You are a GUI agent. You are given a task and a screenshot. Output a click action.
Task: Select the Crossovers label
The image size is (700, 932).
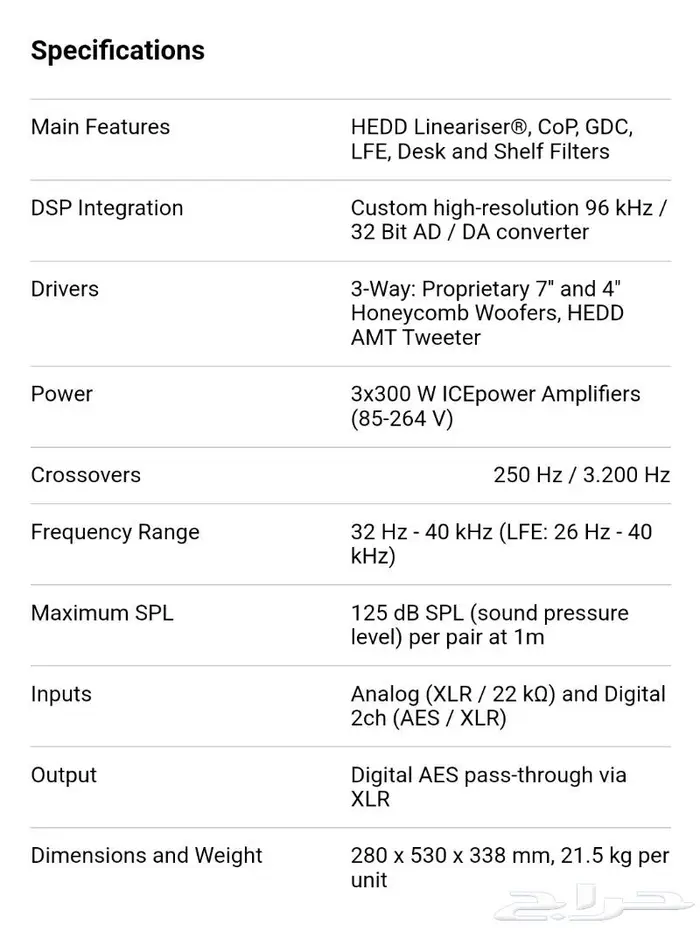pos(86,475)
